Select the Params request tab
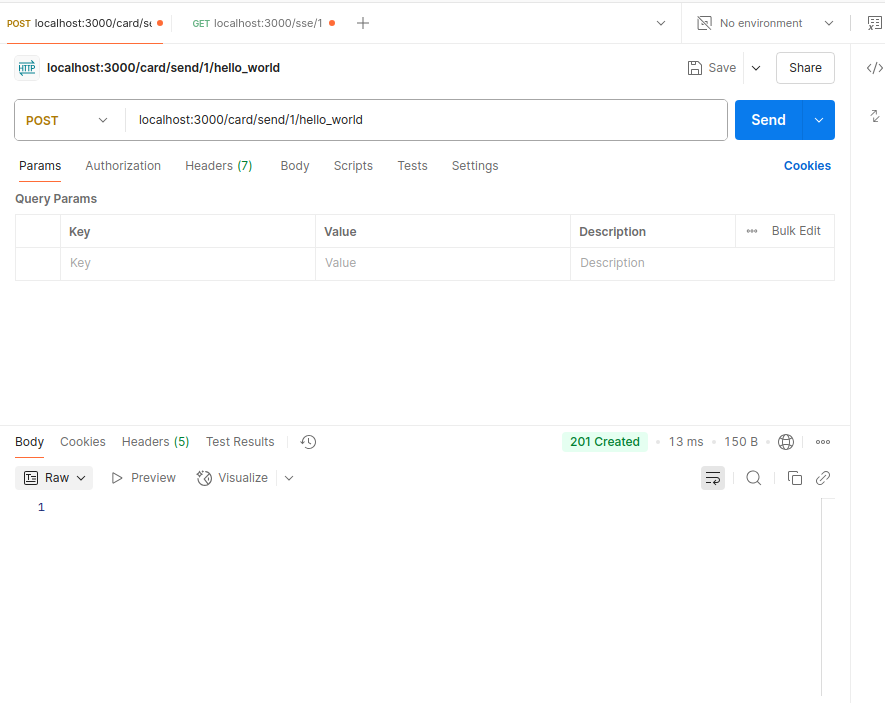This screenshot has width=885, height=703. pyautogui.click(x=40, y=166)
